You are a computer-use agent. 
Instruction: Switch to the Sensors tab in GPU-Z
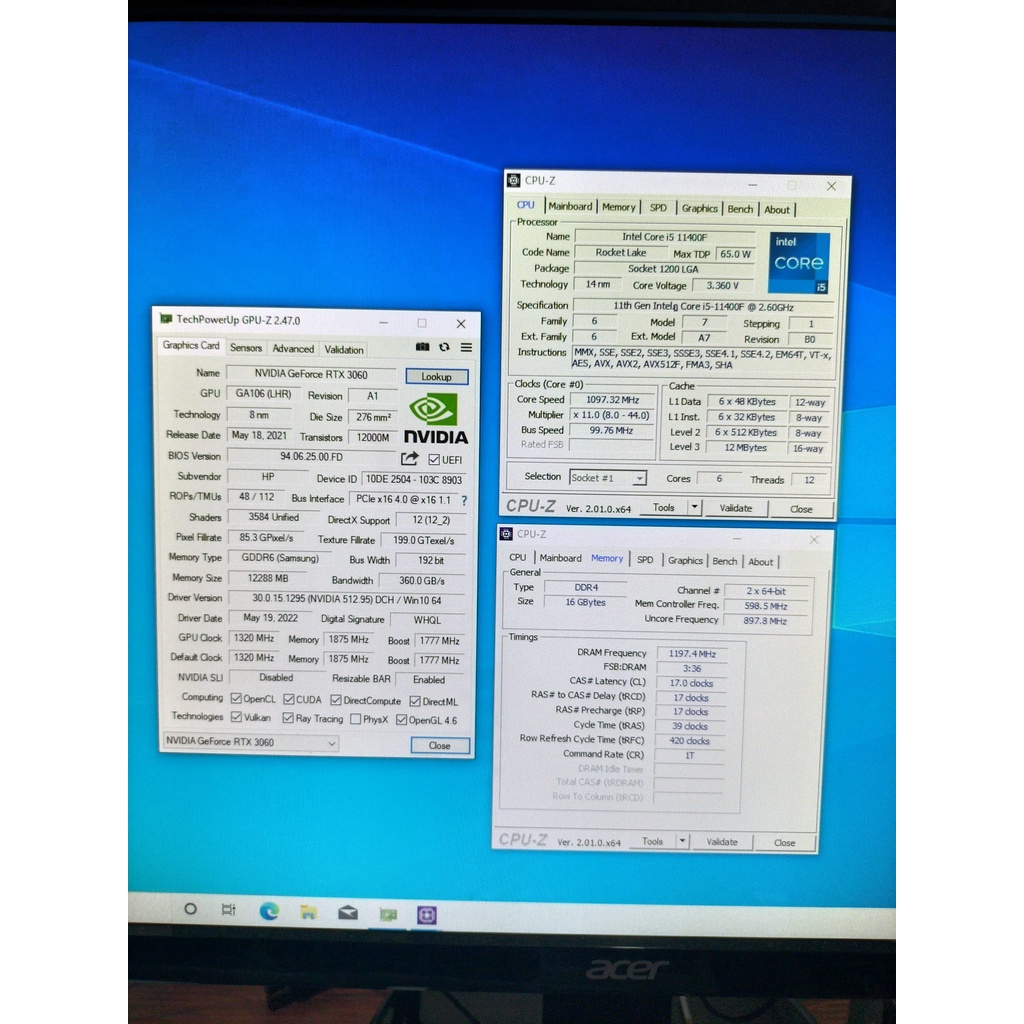coord(246,348)
